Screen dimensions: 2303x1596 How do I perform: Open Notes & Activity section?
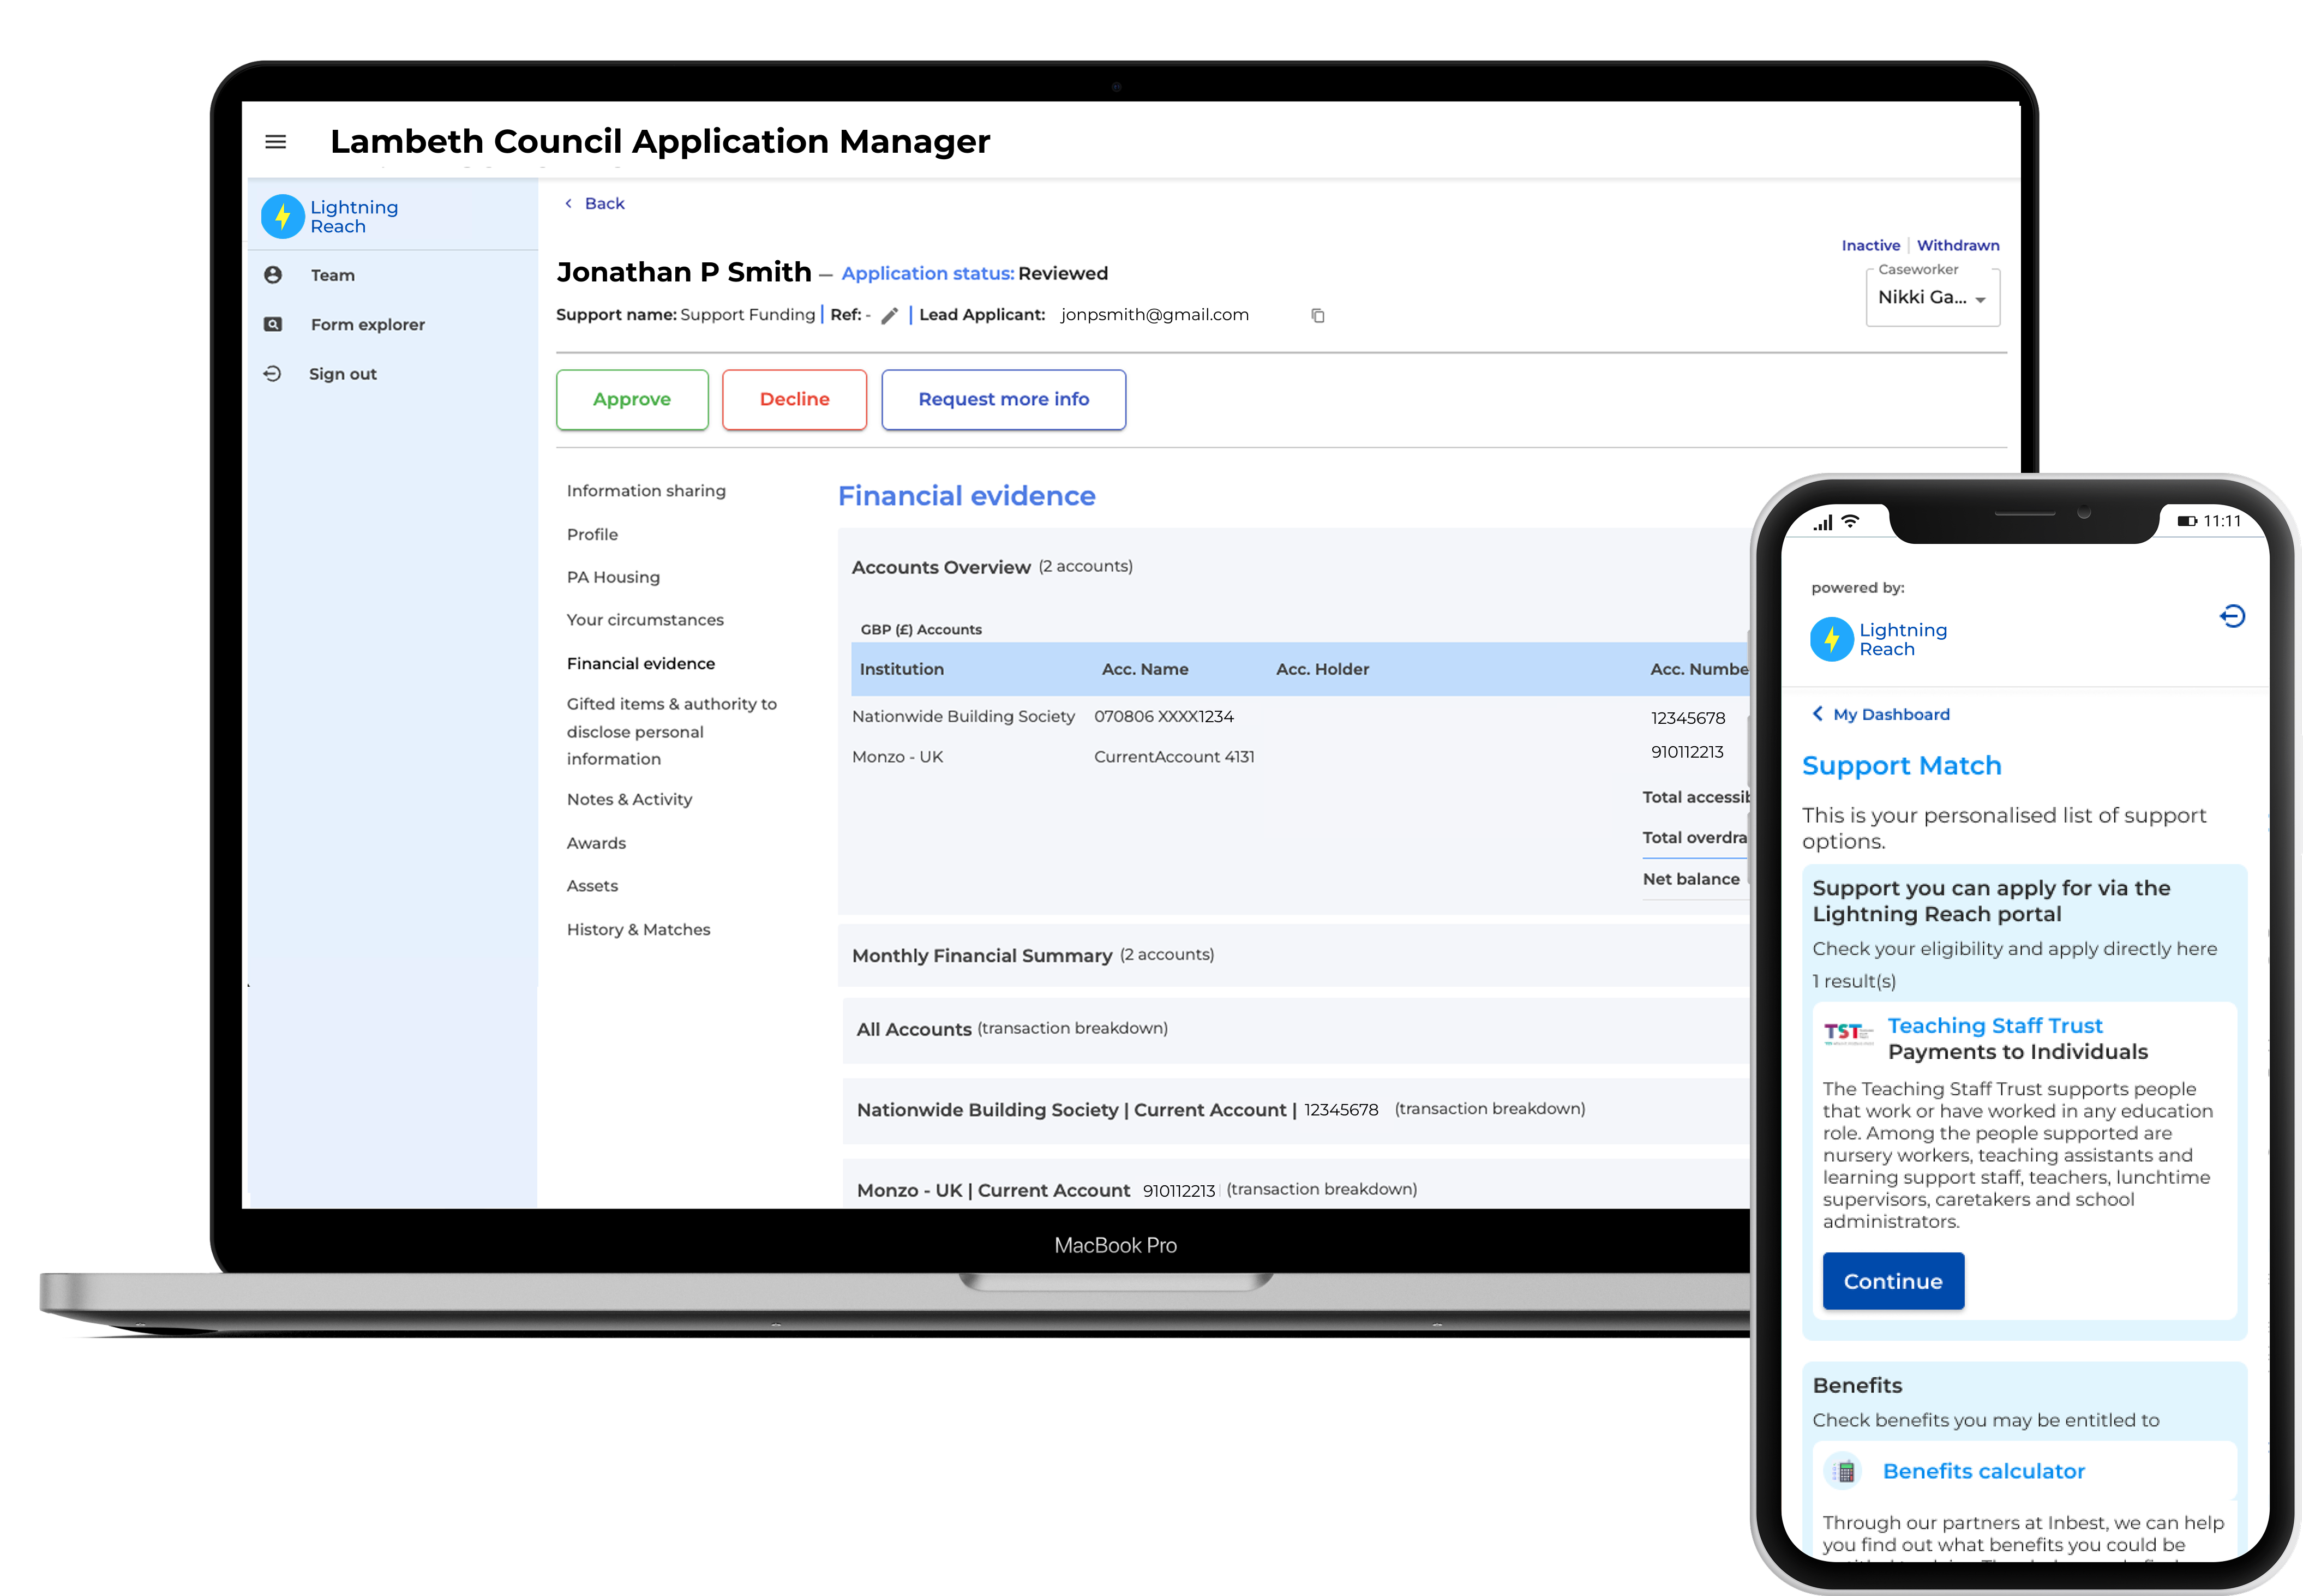pos(629,800)
